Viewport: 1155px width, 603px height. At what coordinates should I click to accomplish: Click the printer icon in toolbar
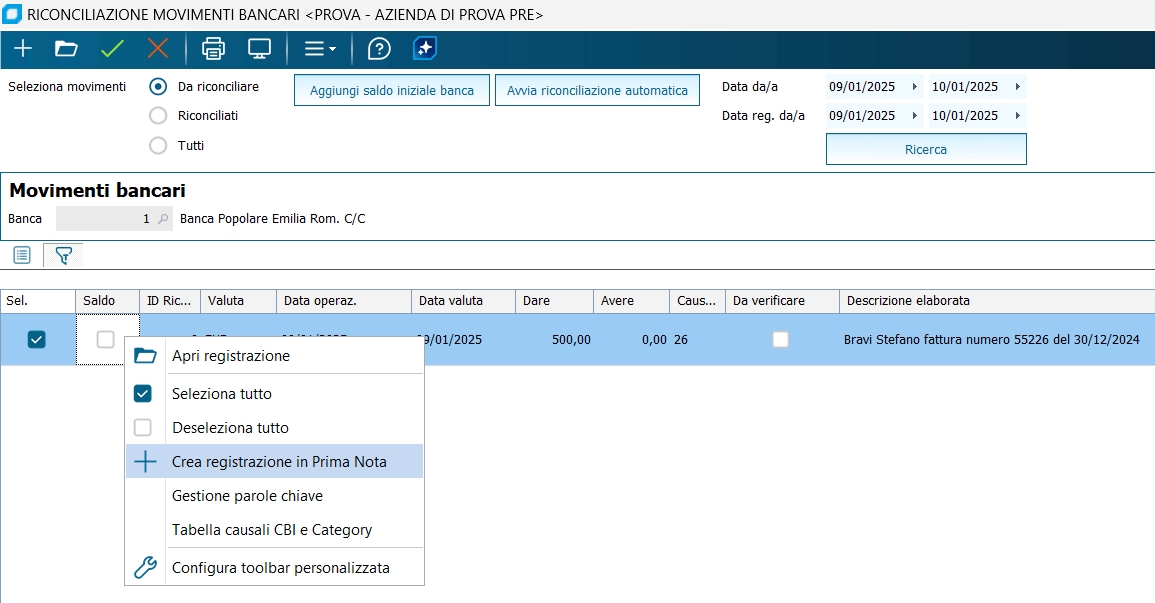point(213,48)
